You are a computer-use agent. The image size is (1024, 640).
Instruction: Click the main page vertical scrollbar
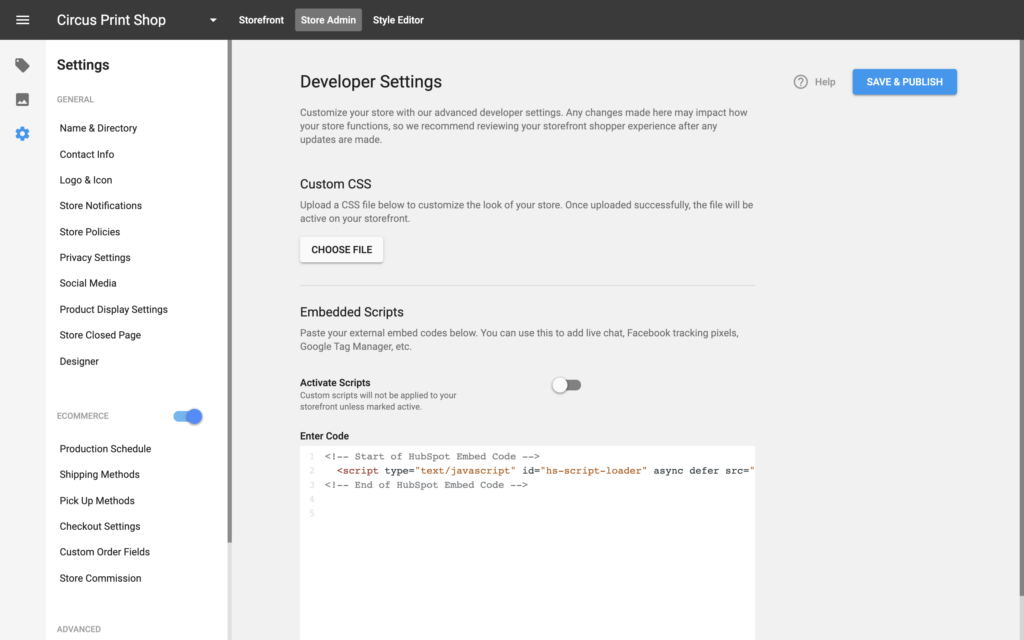(x=1021, y=317)
